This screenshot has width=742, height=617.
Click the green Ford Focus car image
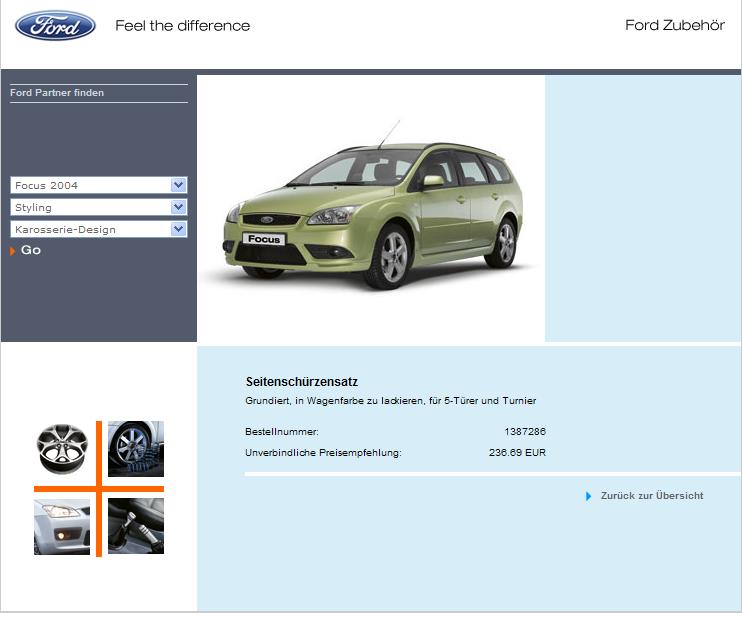(371, 212)
